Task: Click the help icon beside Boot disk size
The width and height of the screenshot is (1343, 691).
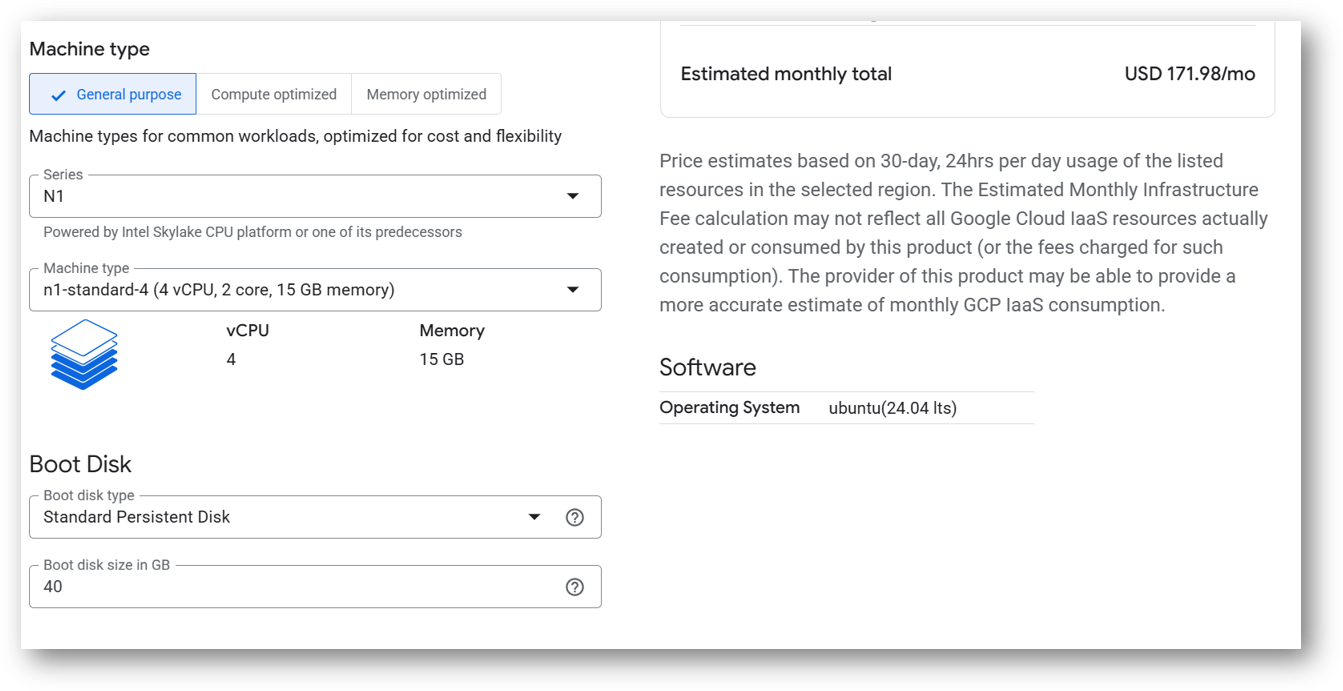Action: tap(574, 587)
